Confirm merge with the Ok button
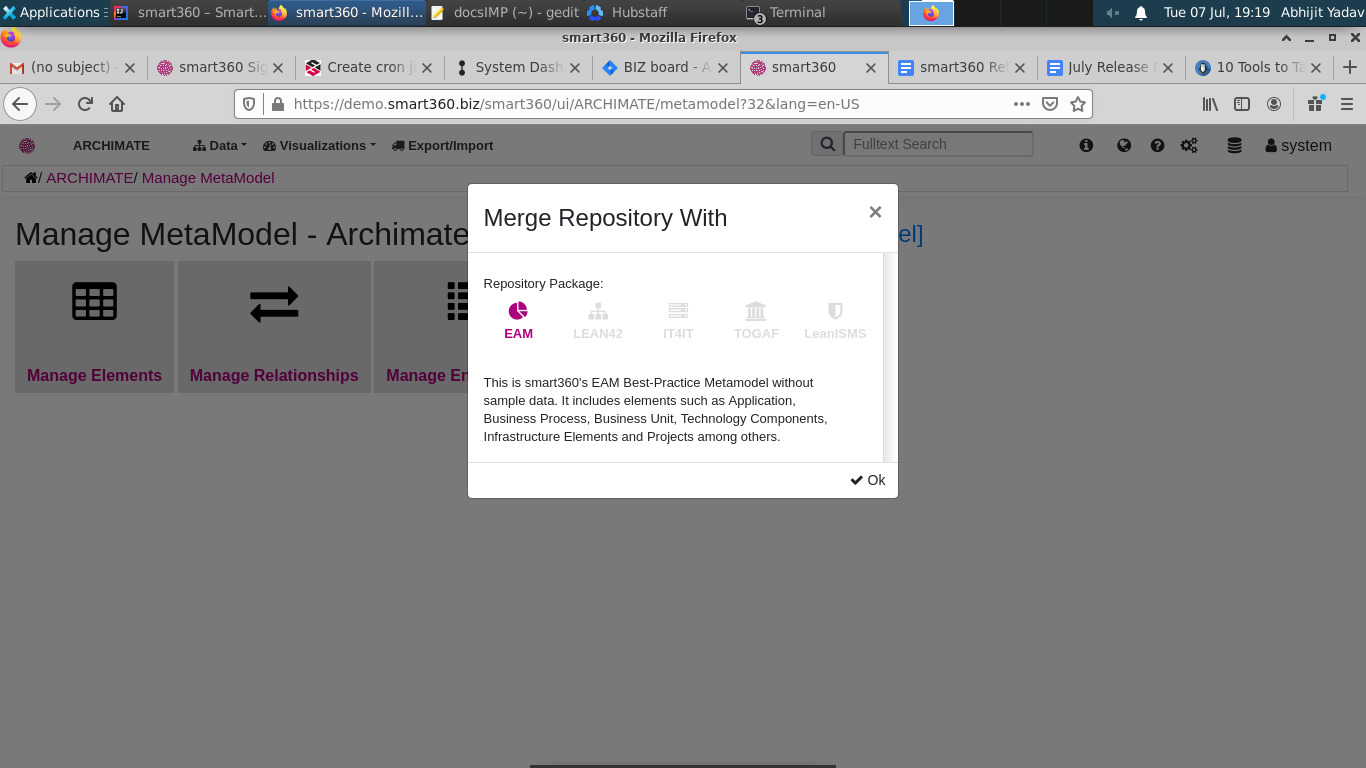 coord(868,480)
